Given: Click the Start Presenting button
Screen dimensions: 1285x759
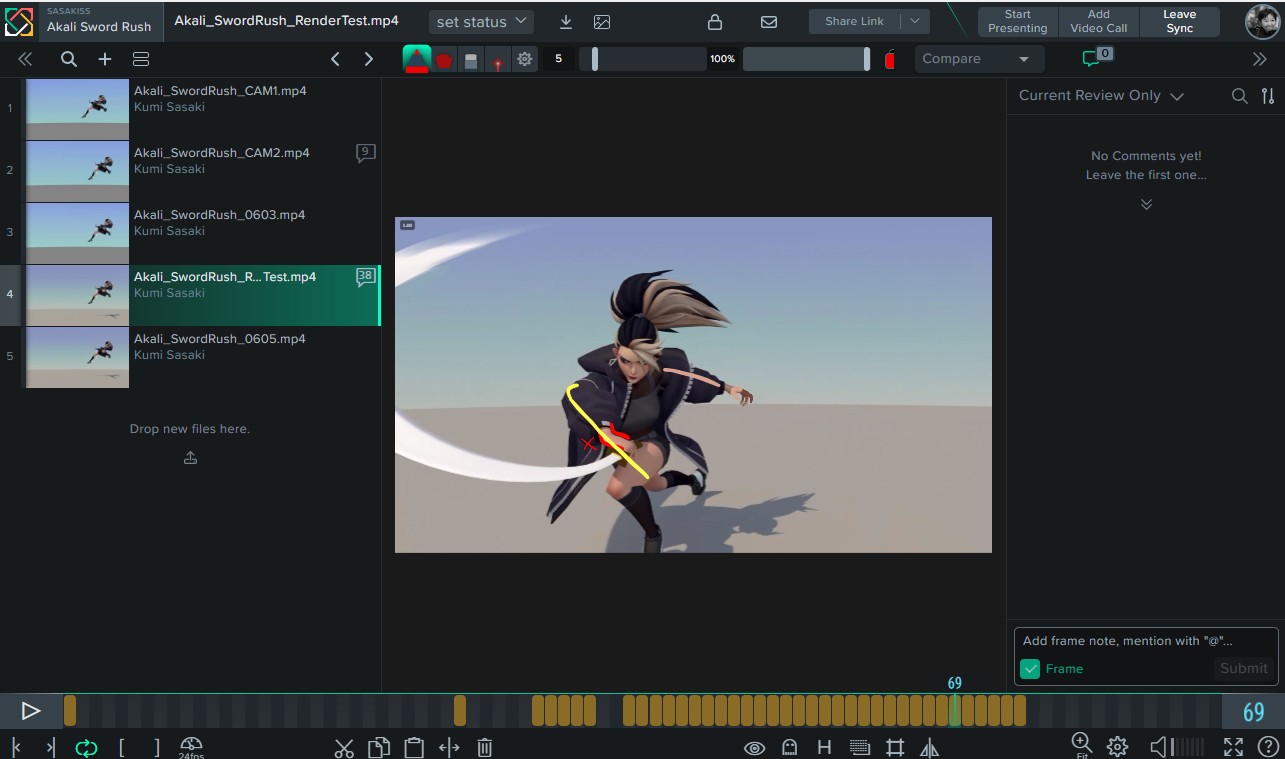Looking at the screenshot, I should click(x=1018, y=22).
